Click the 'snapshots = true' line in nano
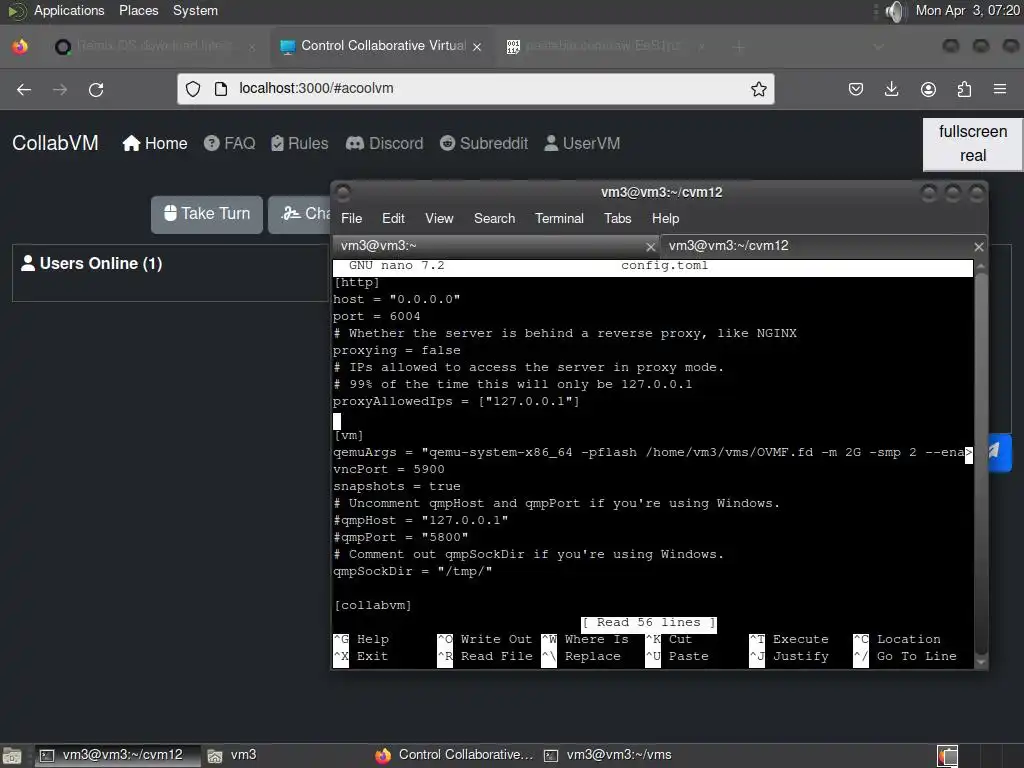This screenshot has width=1024, height=768. click(396, 486)
